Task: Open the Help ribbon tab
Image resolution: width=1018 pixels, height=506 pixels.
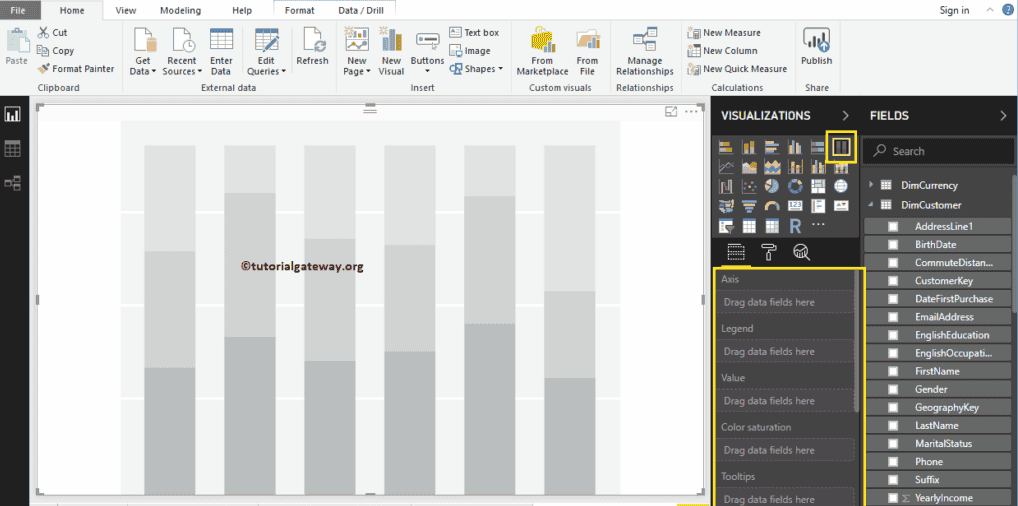Action: point(242,10)
